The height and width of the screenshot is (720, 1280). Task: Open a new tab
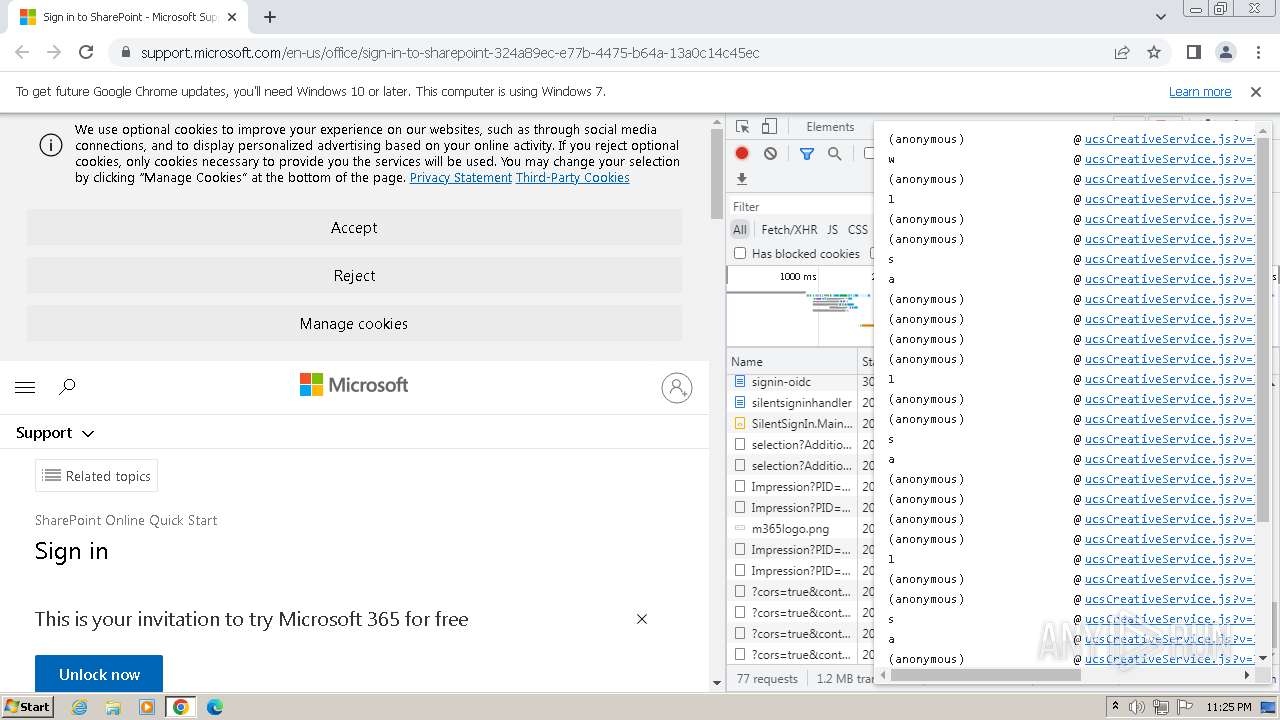[270, 17]
